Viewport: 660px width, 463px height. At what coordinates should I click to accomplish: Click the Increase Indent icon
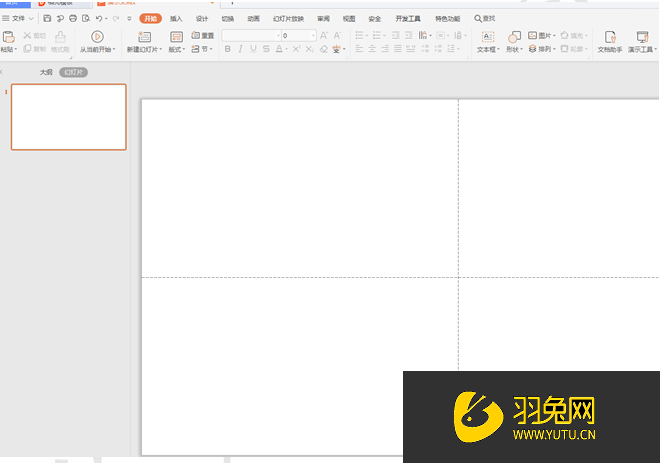(409, 35)
